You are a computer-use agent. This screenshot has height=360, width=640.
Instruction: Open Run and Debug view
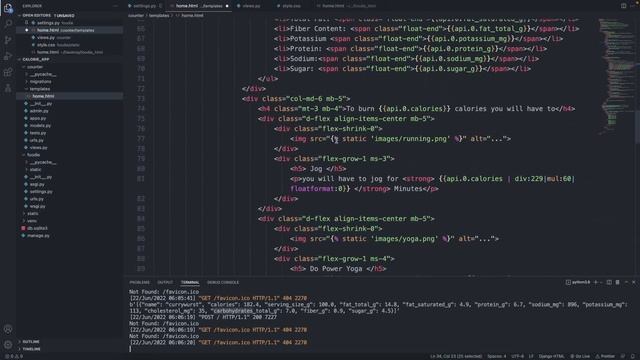point(8,56)
